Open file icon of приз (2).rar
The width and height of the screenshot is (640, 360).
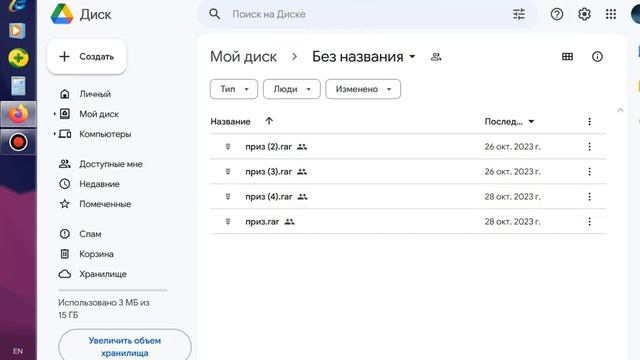pyautogui.click(x=228, y=147)
